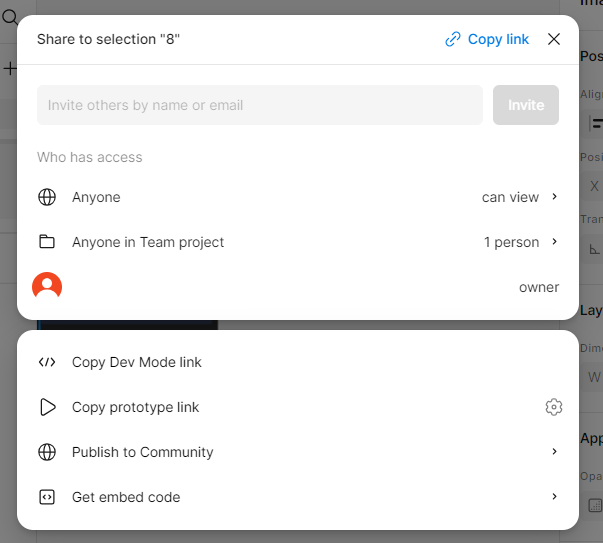Expand Publish to Community chevron
The width and height of the screenshot is (603, 543).
click(554, 451)
